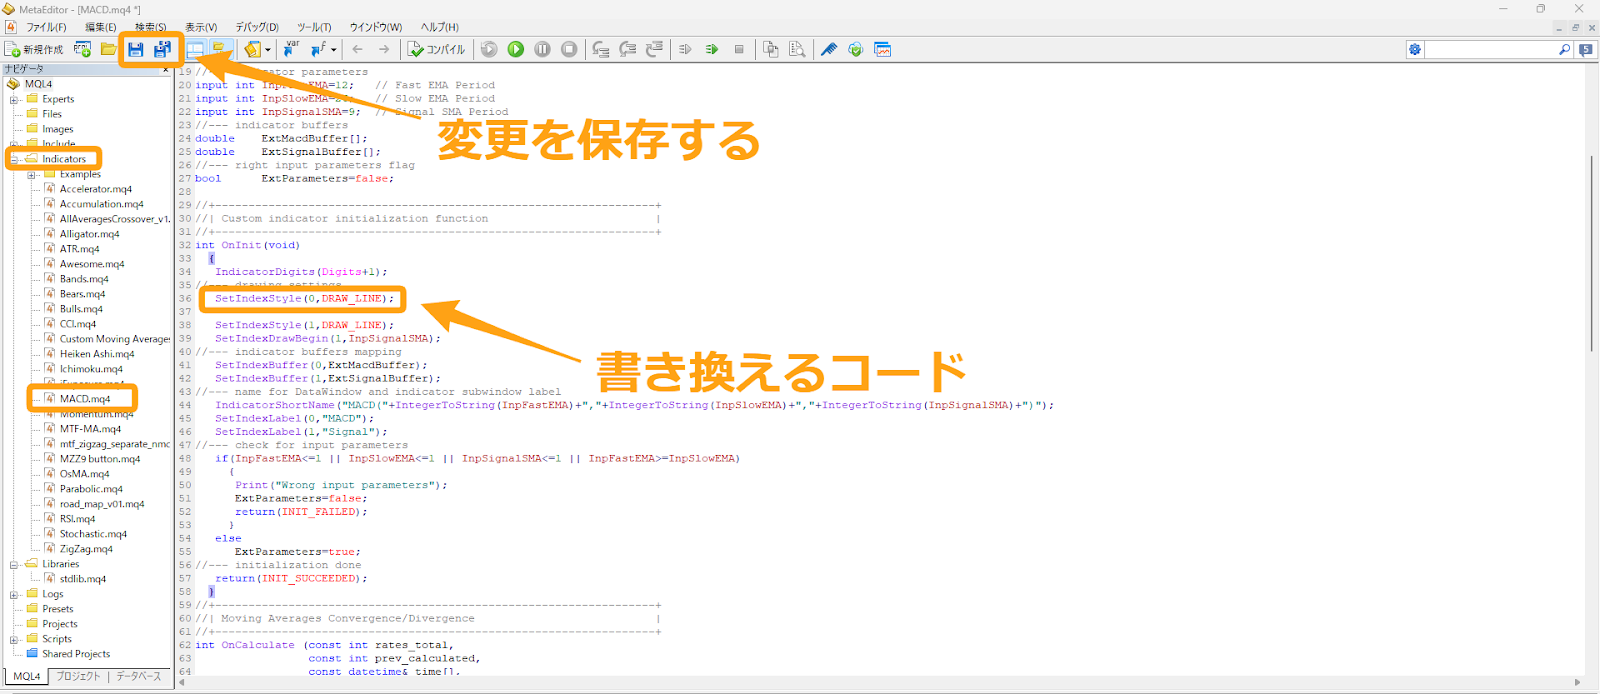Click the function list 'f' icon
This screenshot has width=1600, height=694.
tap(318, 49)
